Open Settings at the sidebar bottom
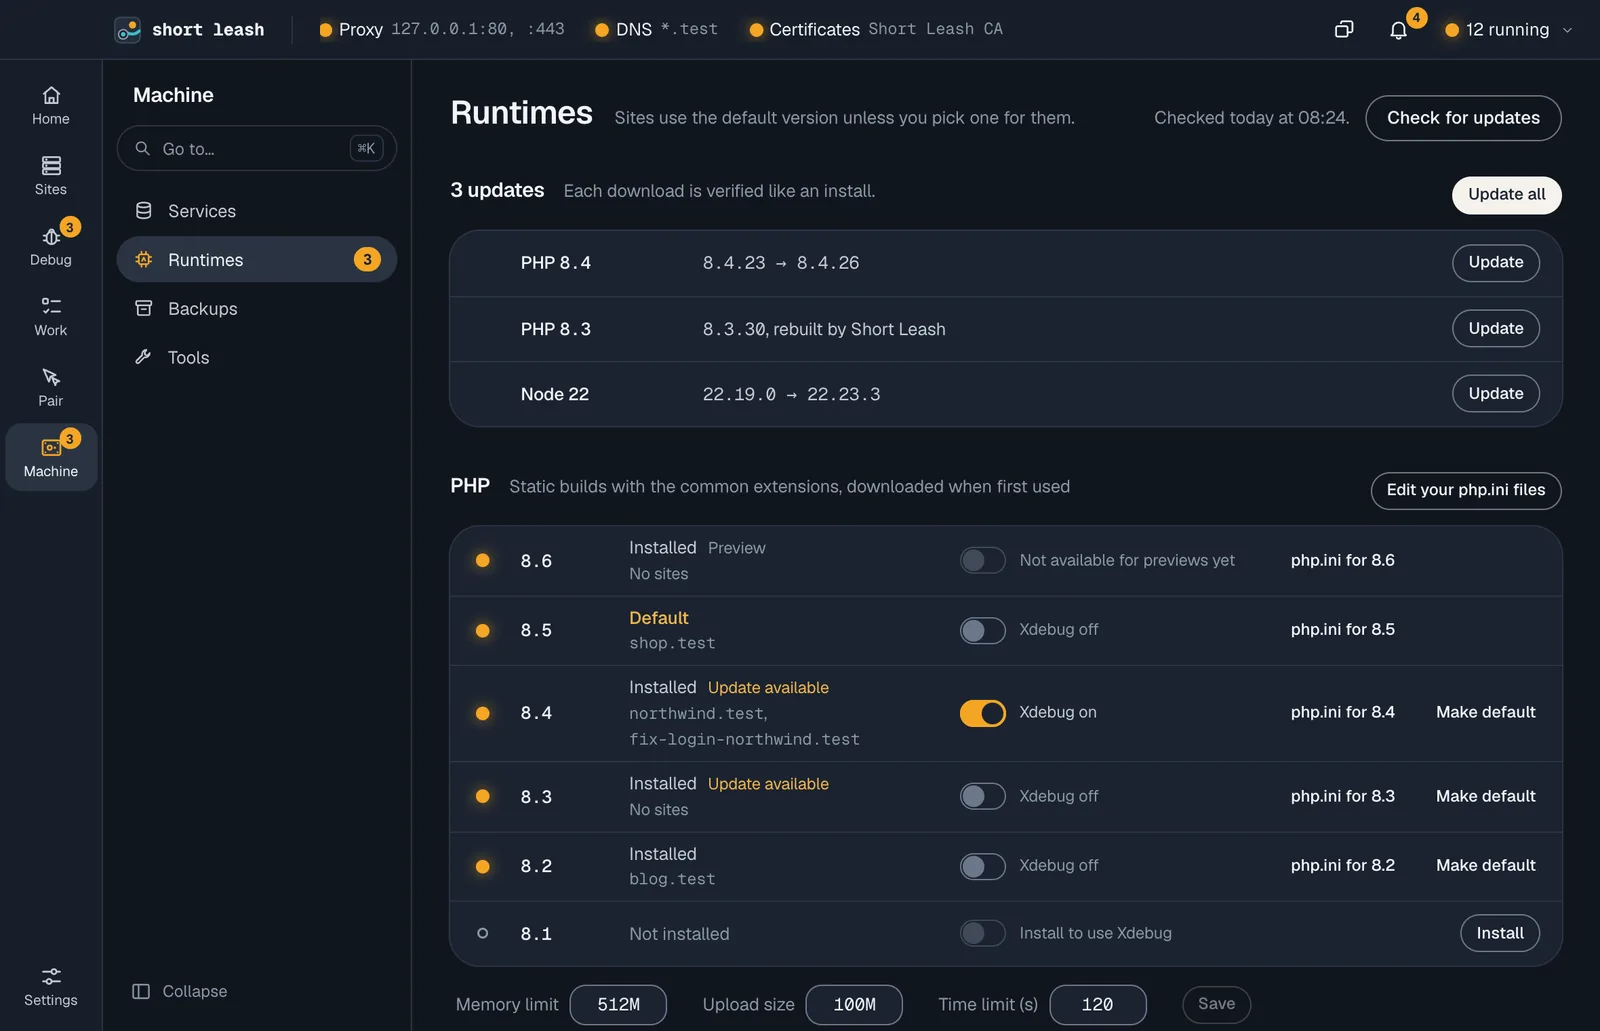The image size is (1600, 1031). click(51, 986)
